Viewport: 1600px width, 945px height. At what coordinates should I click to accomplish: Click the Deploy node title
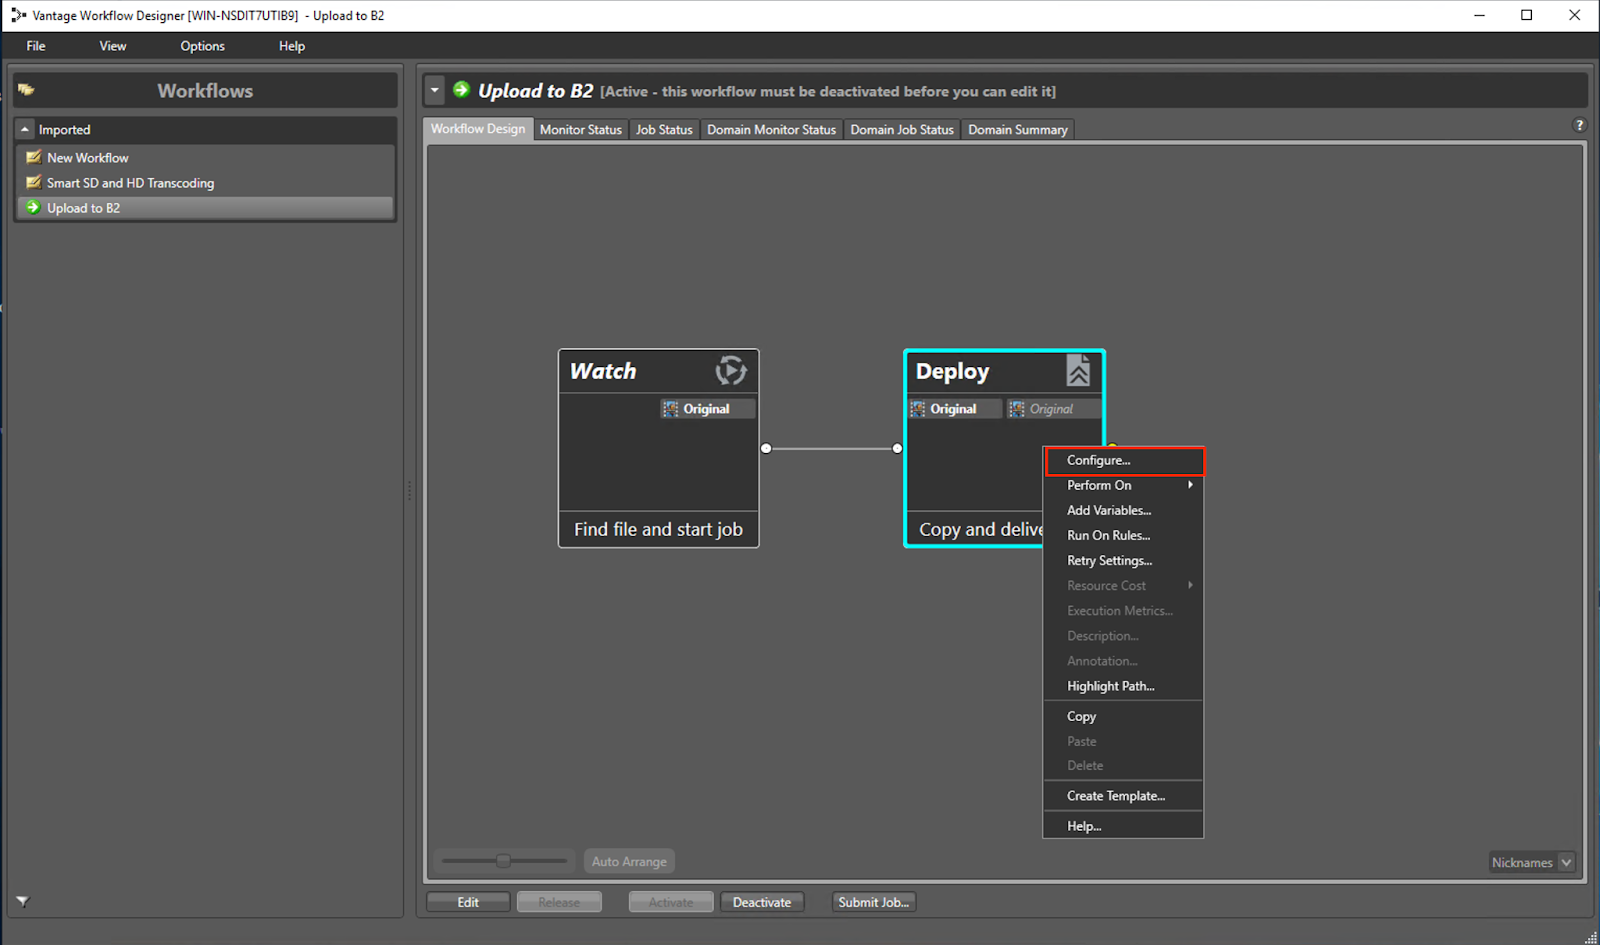[x=952, y=371]
